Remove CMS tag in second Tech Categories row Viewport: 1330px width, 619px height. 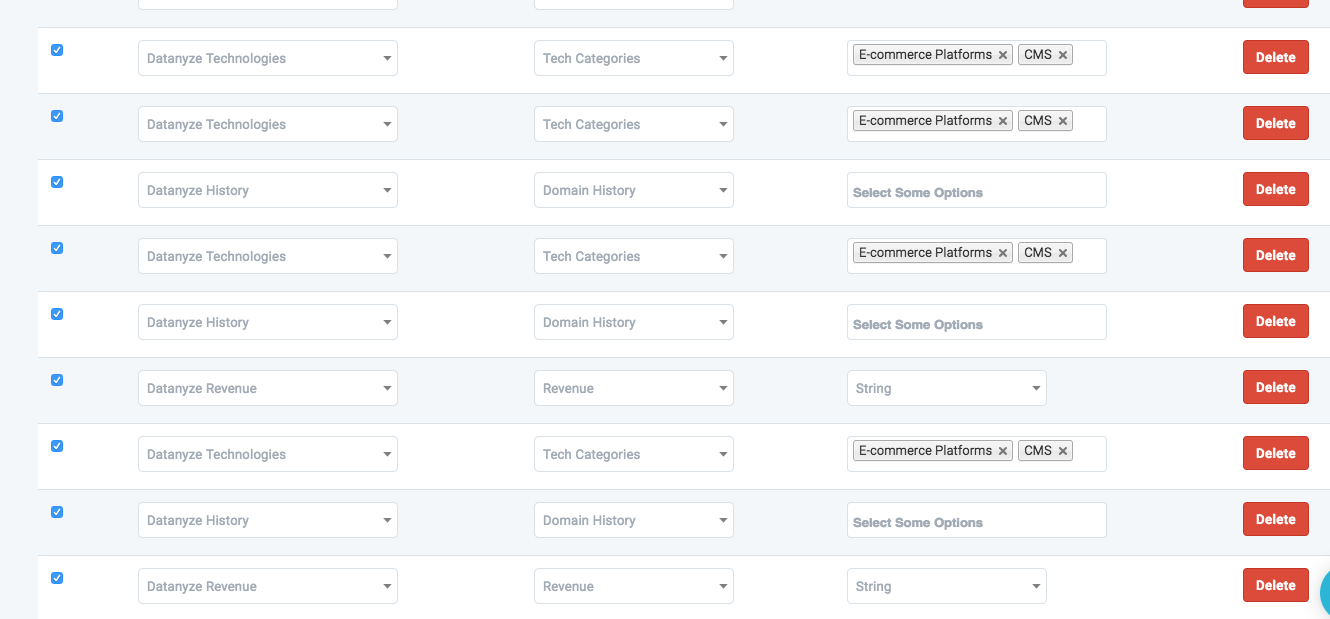click(x=1062, y=121)
